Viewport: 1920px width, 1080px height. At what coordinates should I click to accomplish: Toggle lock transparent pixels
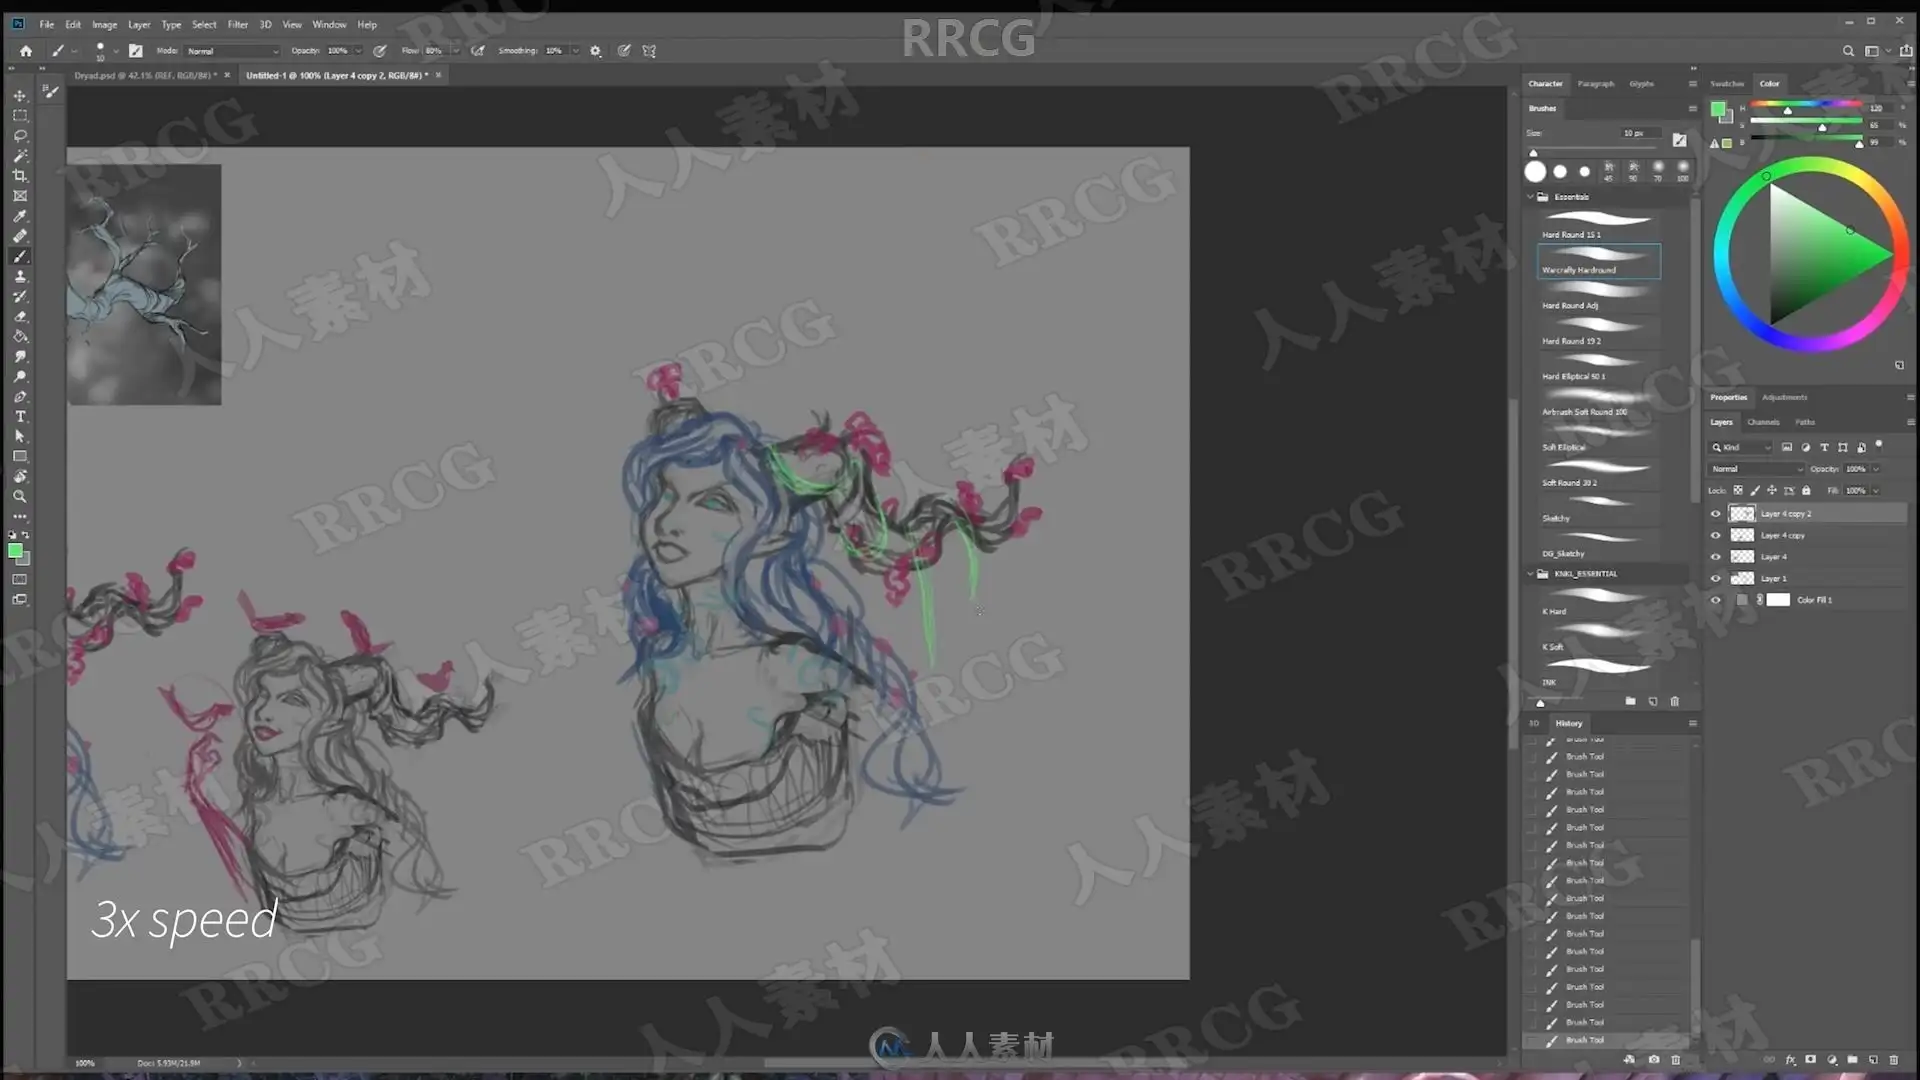coord(1738,491)
